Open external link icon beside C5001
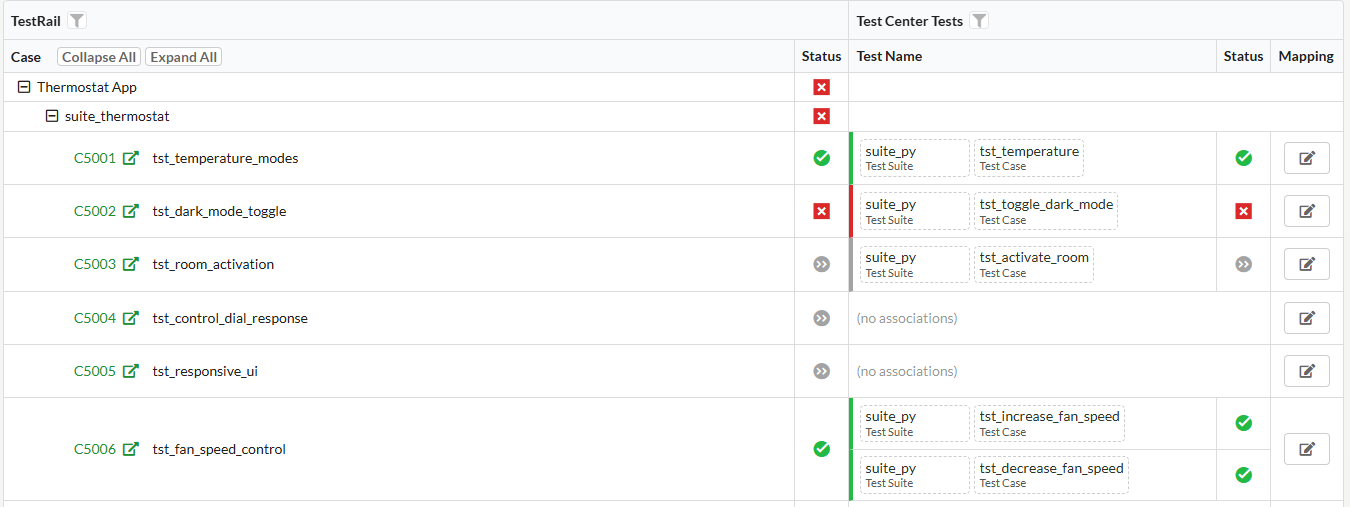This screenshot has width=1350, height=507. 130,158
